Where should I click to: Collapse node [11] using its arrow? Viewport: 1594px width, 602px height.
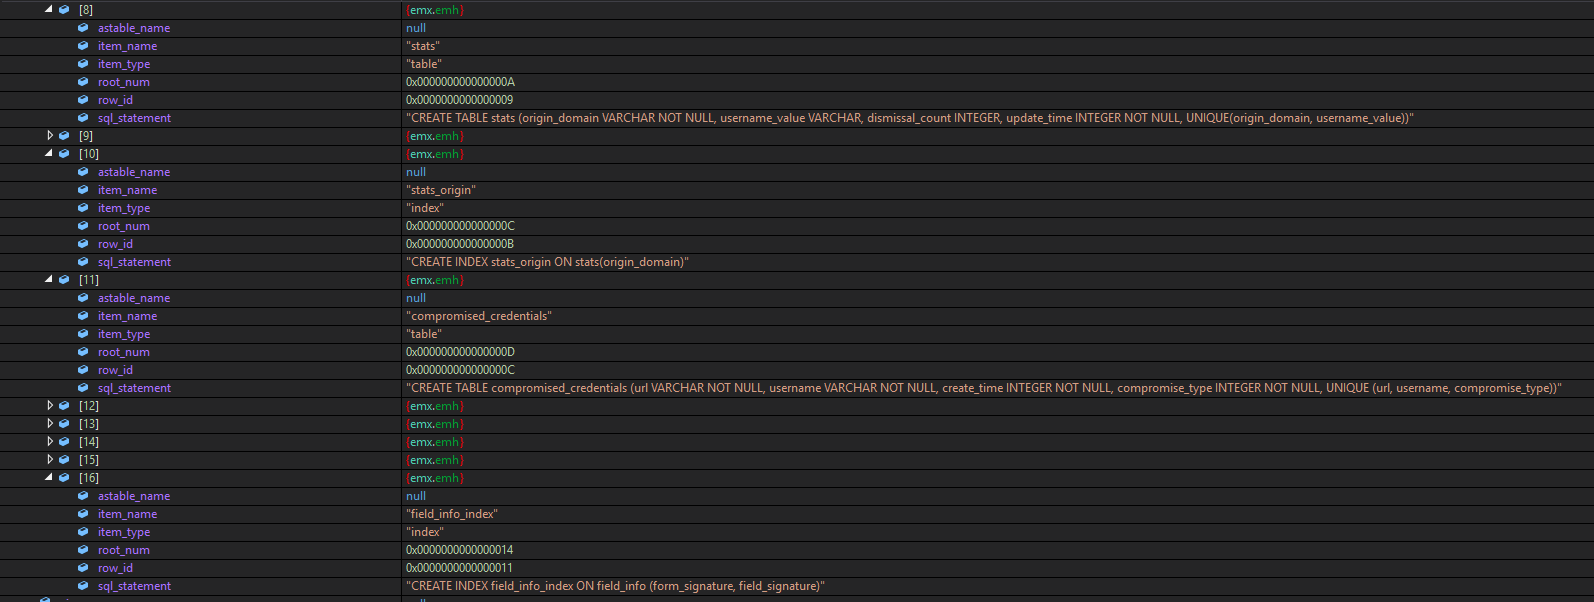coord(49,280)
